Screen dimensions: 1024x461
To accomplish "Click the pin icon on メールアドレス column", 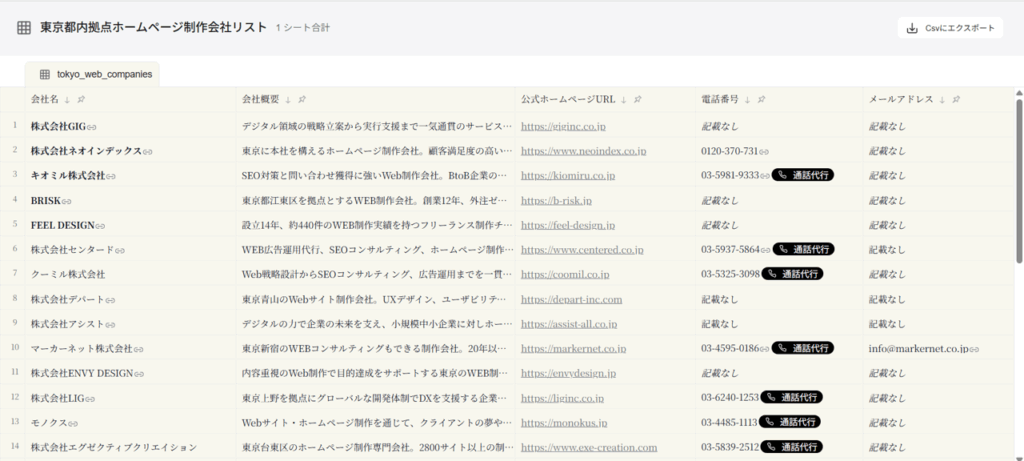I will tap(956, 100).
